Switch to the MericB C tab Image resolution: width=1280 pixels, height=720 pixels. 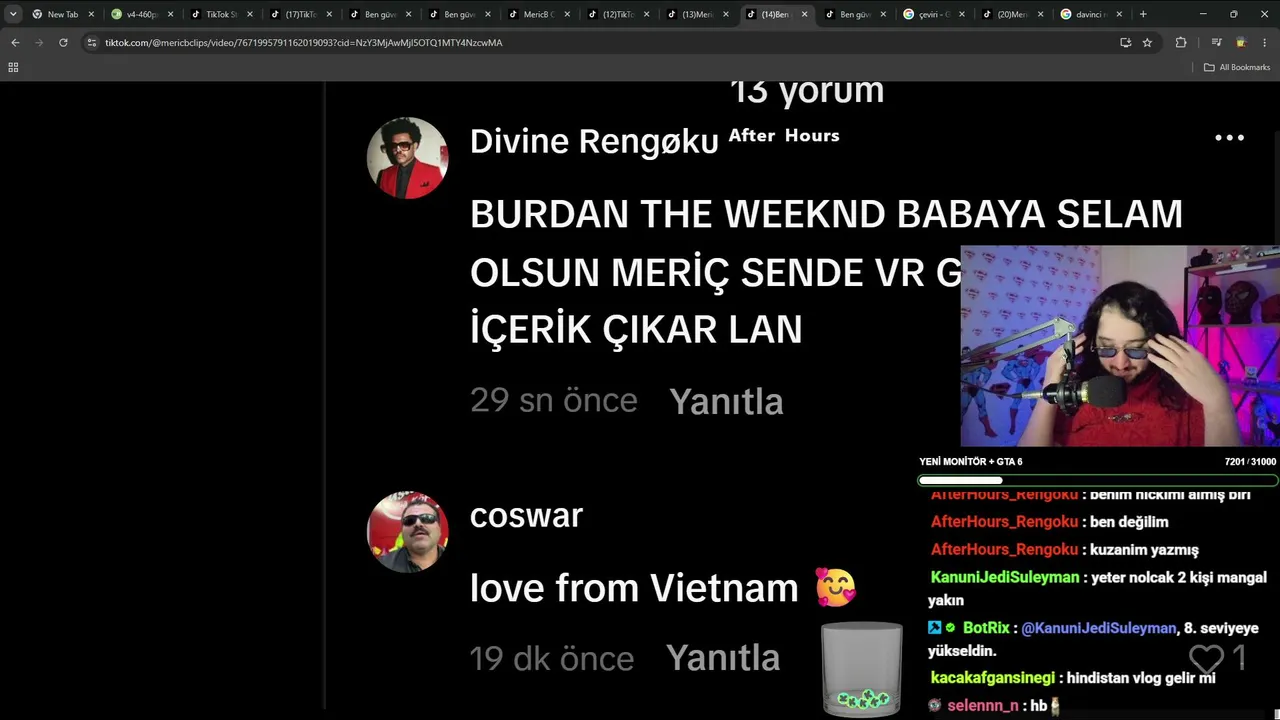tap(538, 14)
